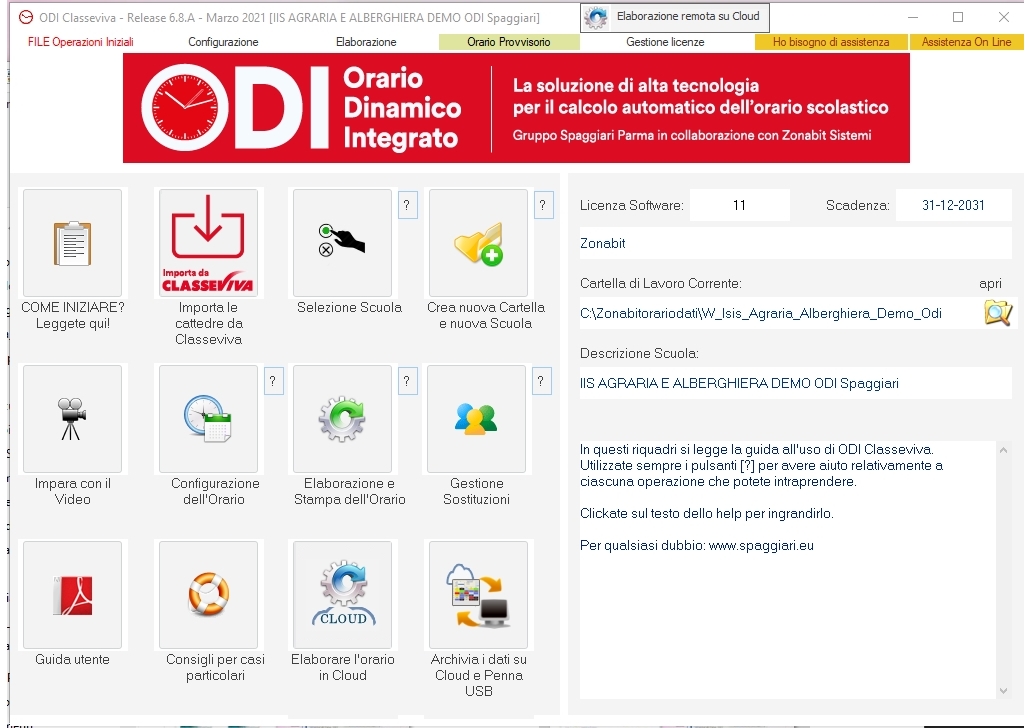Screen dimensions: 1030x728
Task: Click the 'apri' label near folder path
Action: [x=990, y=283]
